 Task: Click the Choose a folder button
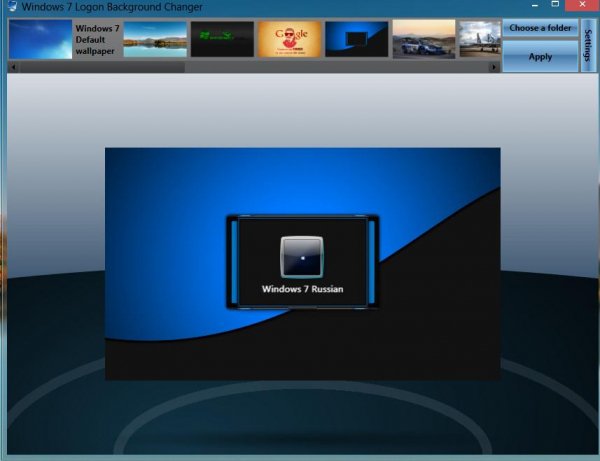(x=540, y=28)
